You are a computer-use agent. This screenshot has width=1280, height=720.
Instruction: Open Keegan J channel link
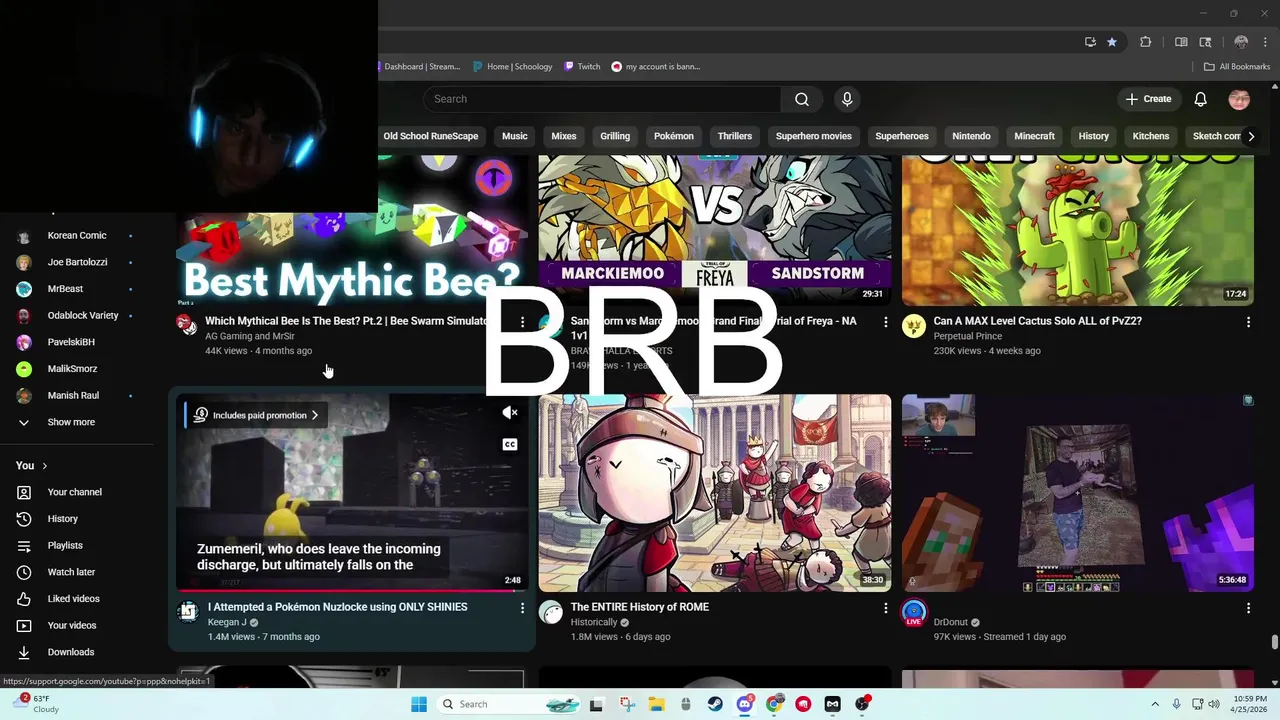pyautogui.click(x=227, y=622)
